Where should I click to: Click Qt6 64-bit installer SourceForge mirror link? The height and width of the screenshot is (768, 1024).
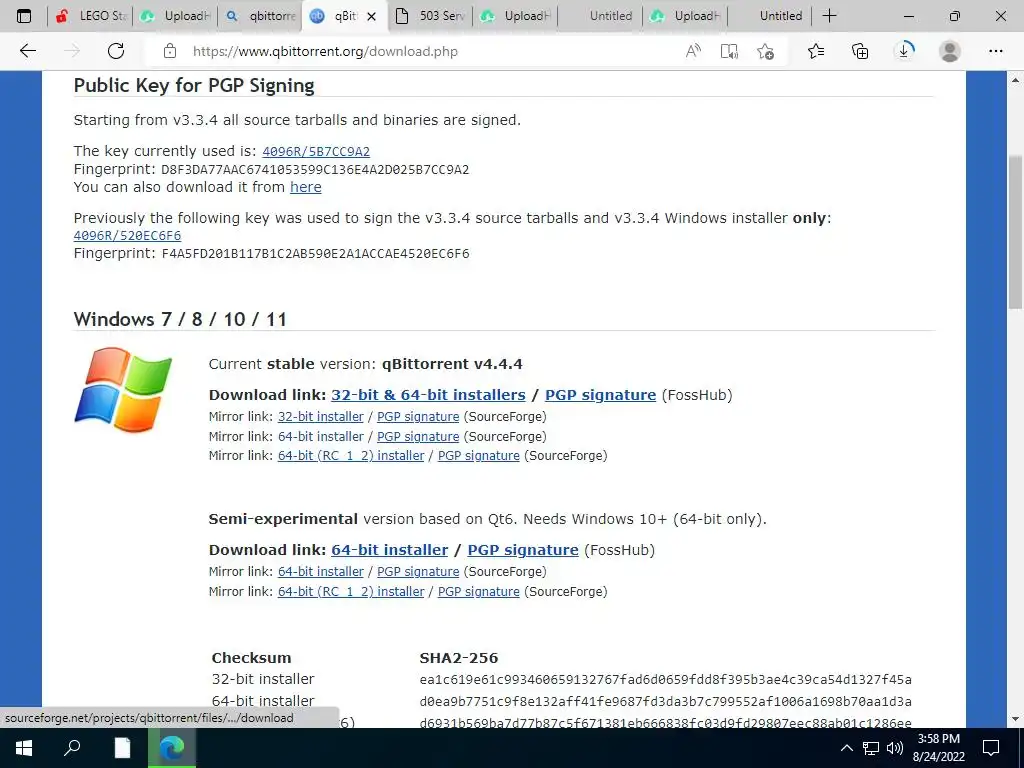tap(321, 571)
